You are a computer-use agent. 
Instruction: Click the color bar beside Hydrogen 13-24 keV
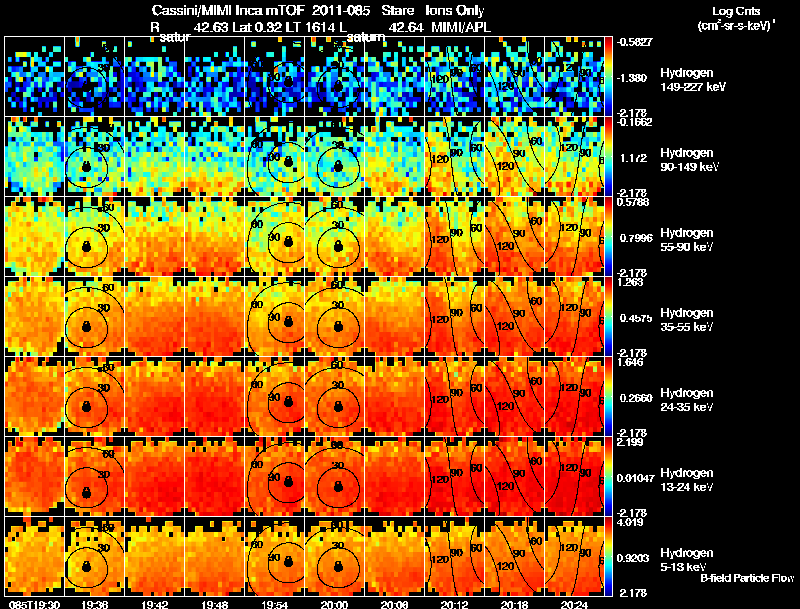click(x=608, y=477)
